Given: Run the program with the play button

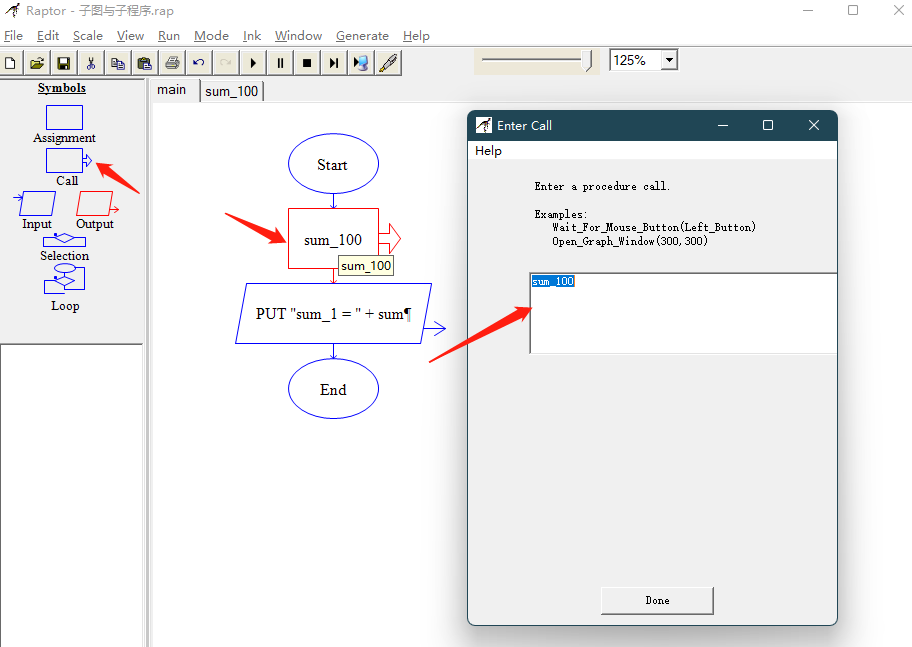Looking at the screenshot, I should [x=253, y=63].
